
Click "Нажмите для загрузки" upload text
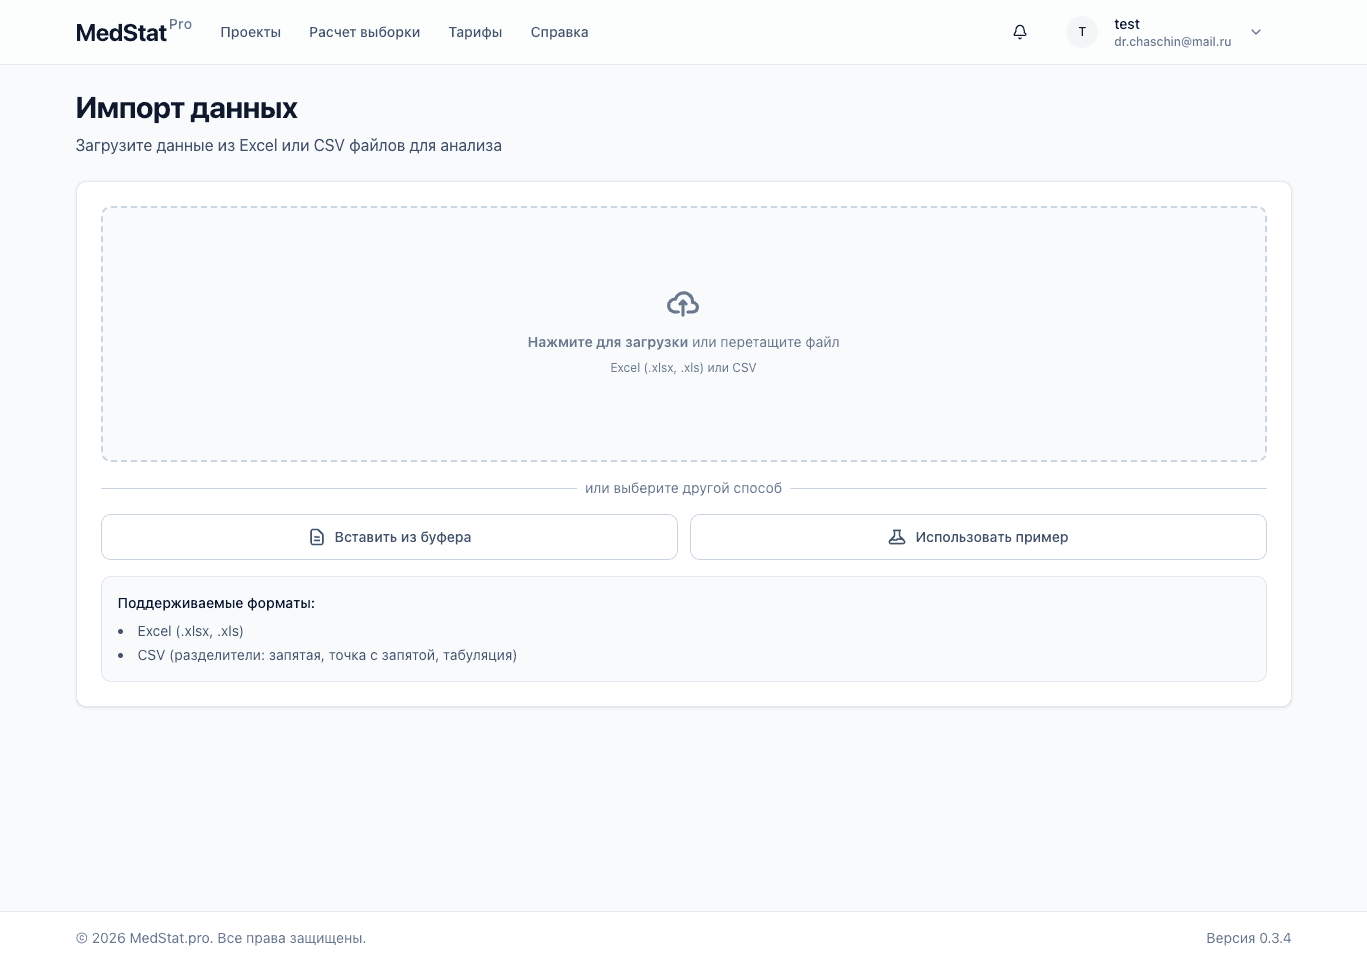coord(607,342)
